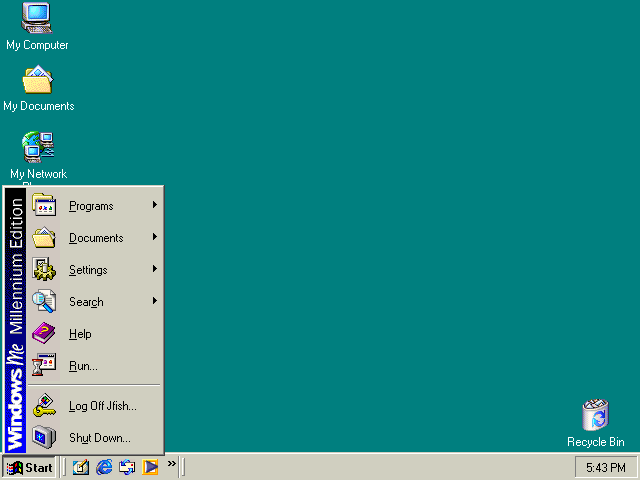Choose Run... from the Start menu
Screen dimensions: 640x480
95,365
